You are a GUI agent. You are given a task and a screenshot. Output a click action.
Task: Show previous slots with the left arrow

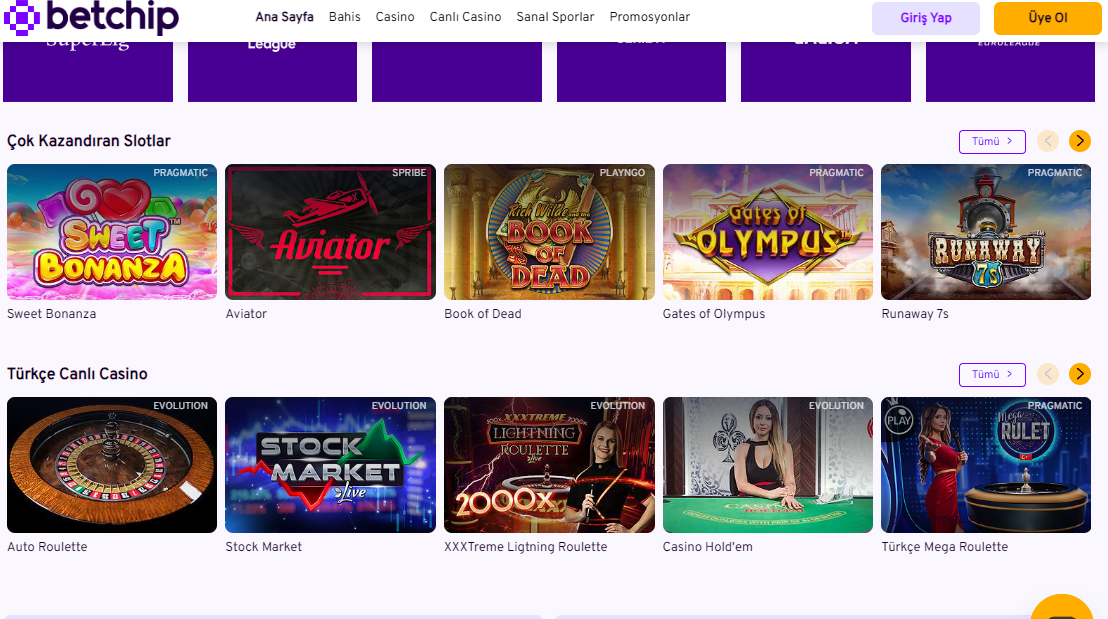point(1047,141)
